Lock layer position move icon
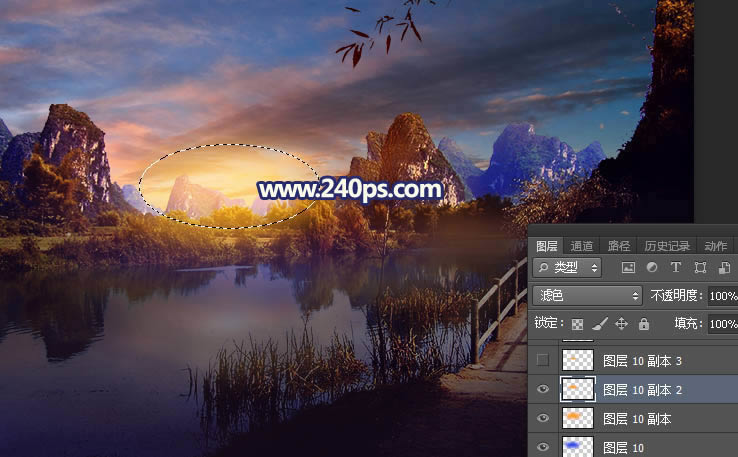 coord(621,324)
